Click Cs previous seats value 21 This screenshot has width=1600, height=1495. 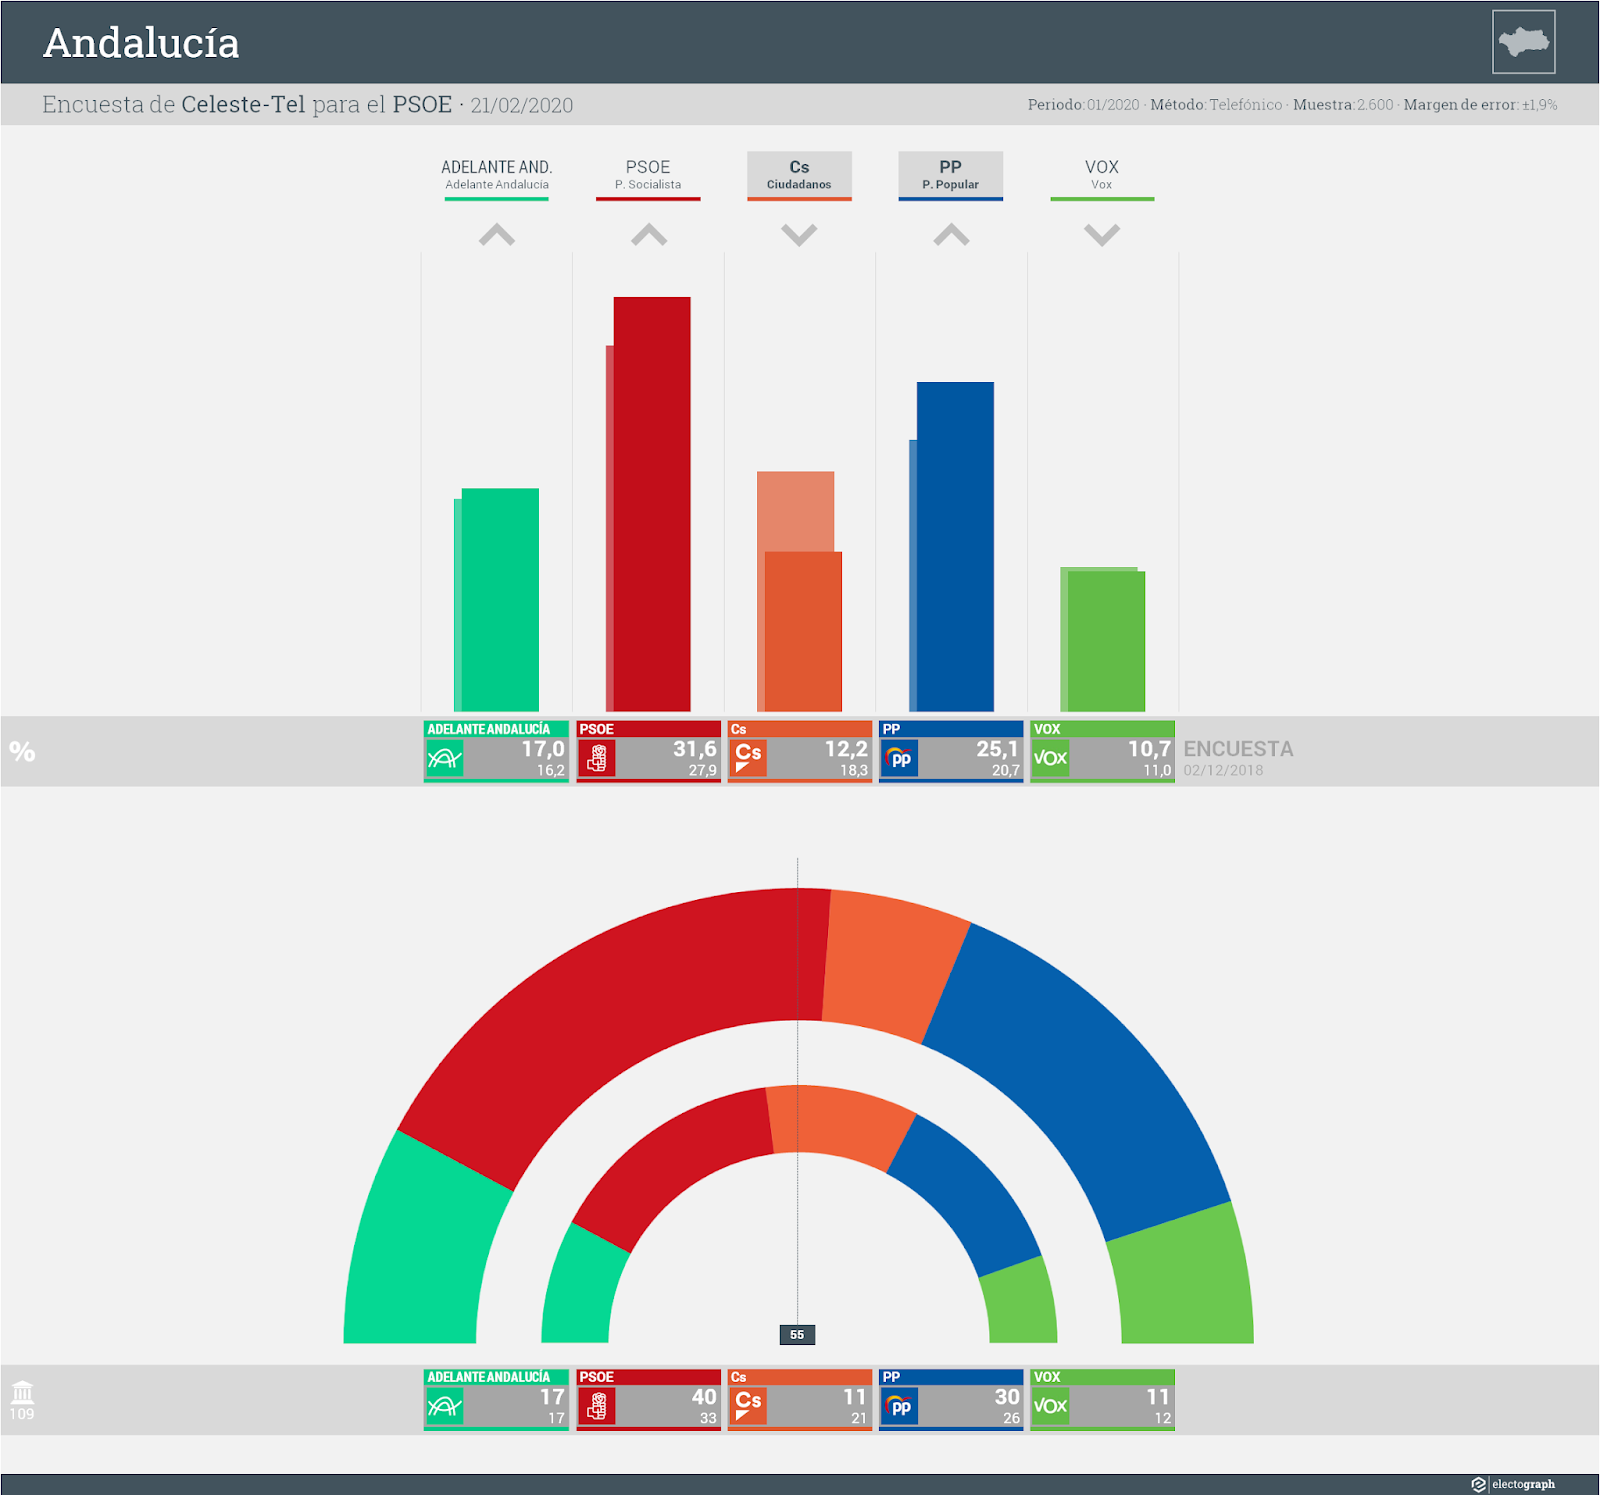[x=859, y=1418]
